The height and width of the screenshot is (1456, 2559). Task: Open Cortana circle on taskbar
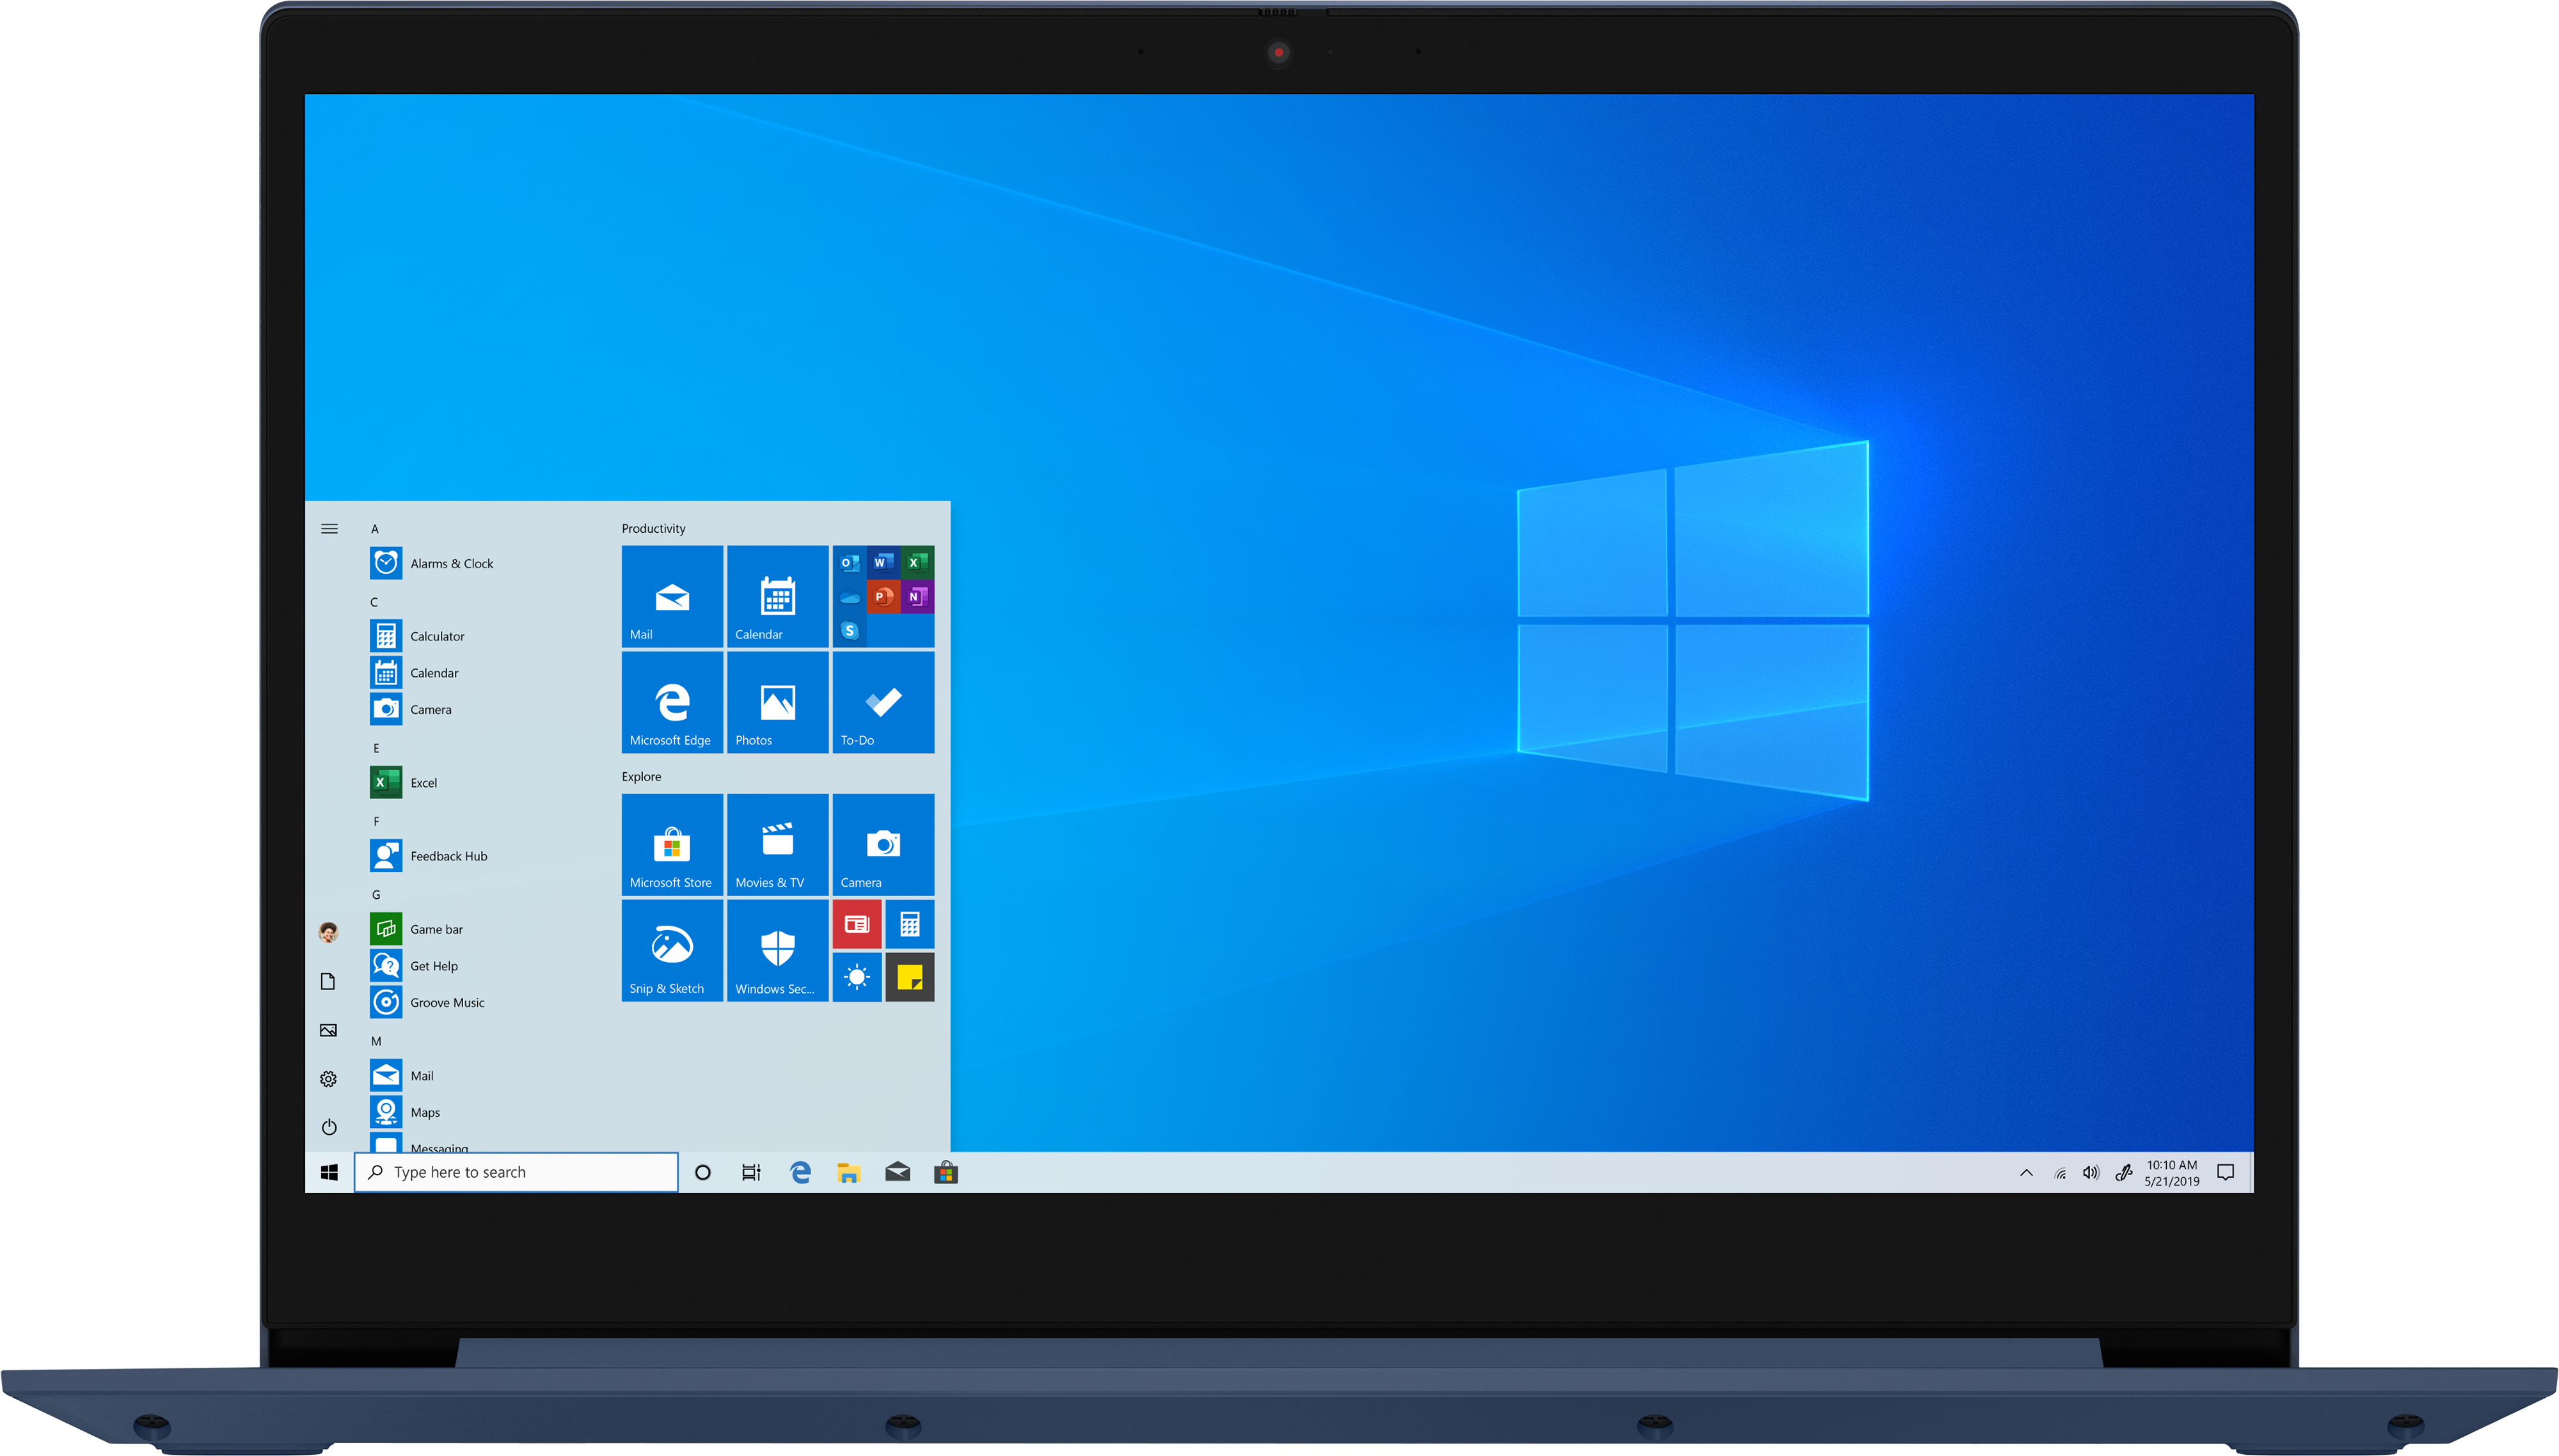[x=703, y=1172]
